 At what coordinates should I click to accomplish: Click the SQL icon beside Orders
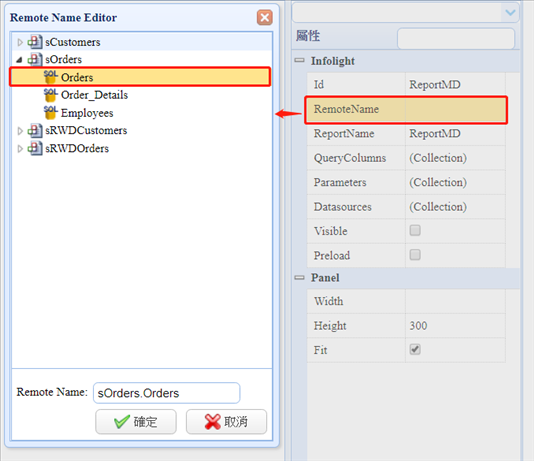[50, 77]
